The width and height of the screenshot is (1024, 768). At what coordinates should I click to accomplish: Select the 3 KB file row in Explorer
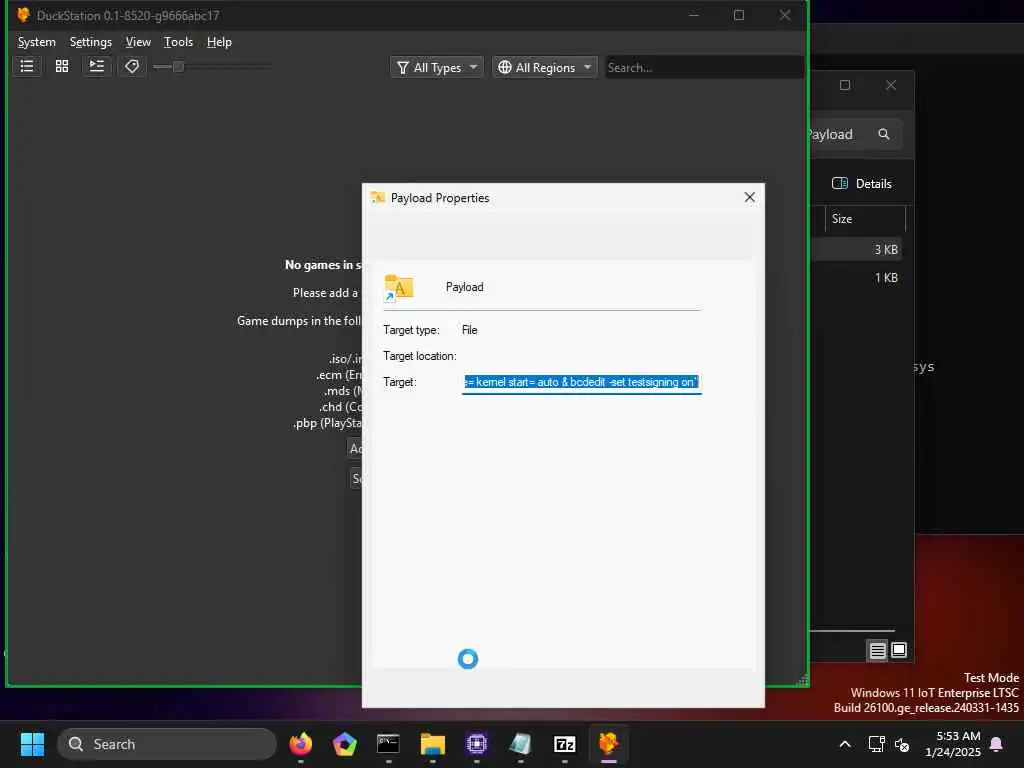(856, 249)
